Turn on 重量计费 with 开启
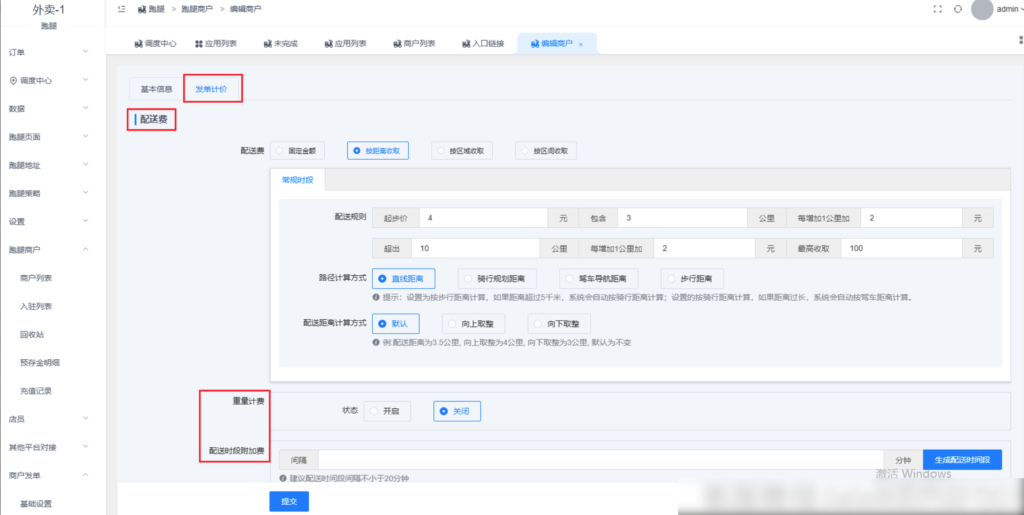 (387, 411)
